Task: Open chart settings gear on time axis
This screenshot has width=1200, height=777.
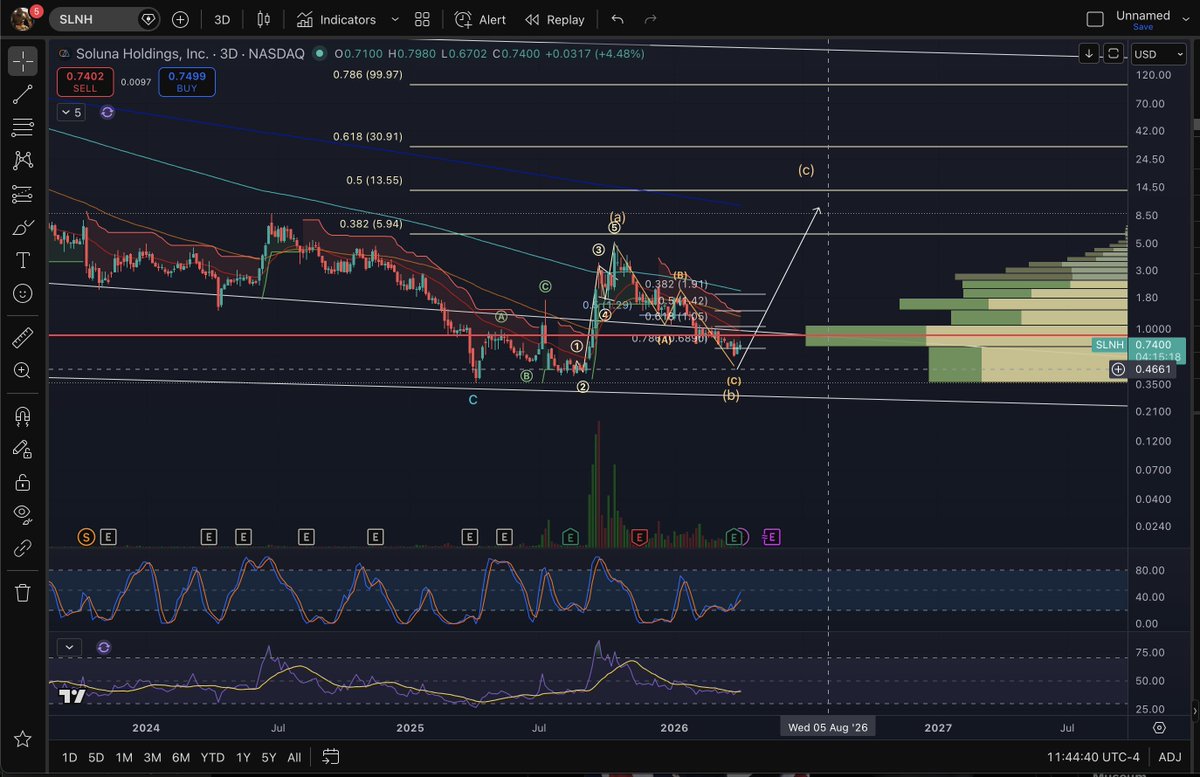Action: tap(1159, 727)
